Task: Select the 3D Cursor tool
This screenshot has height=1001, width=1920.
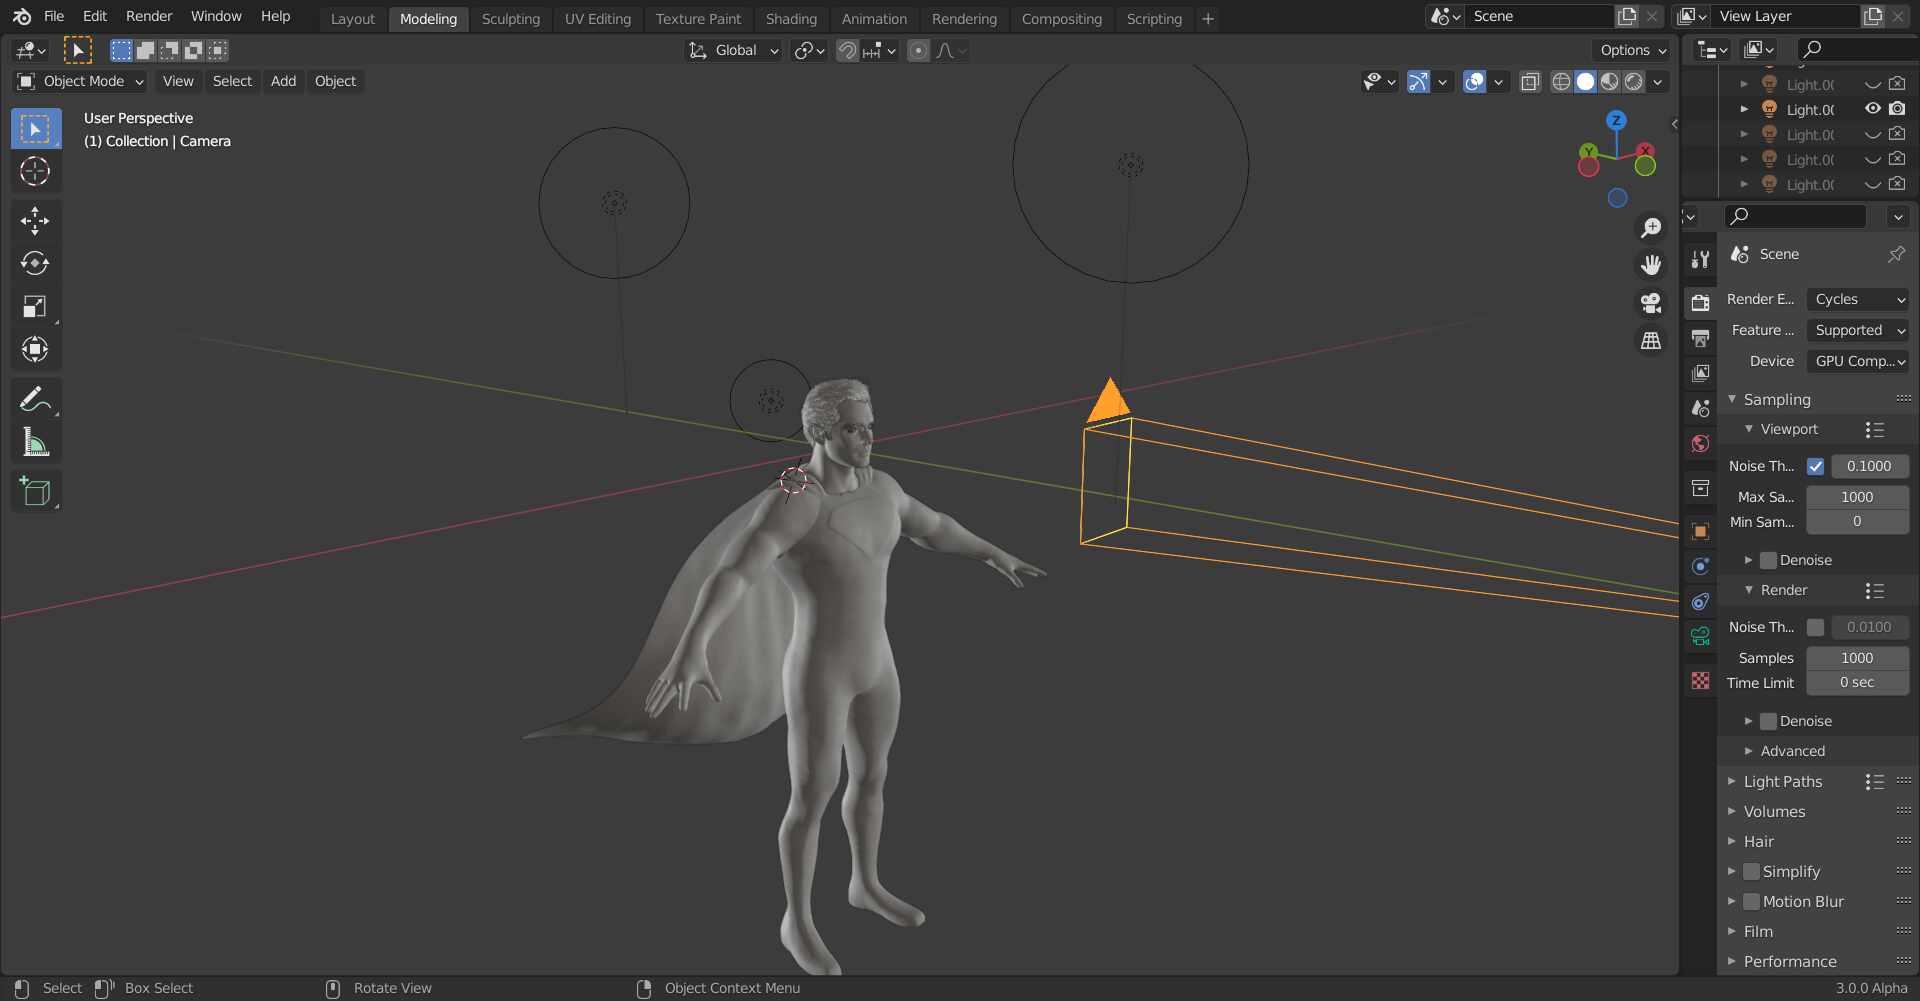Action: pos(35,172)
